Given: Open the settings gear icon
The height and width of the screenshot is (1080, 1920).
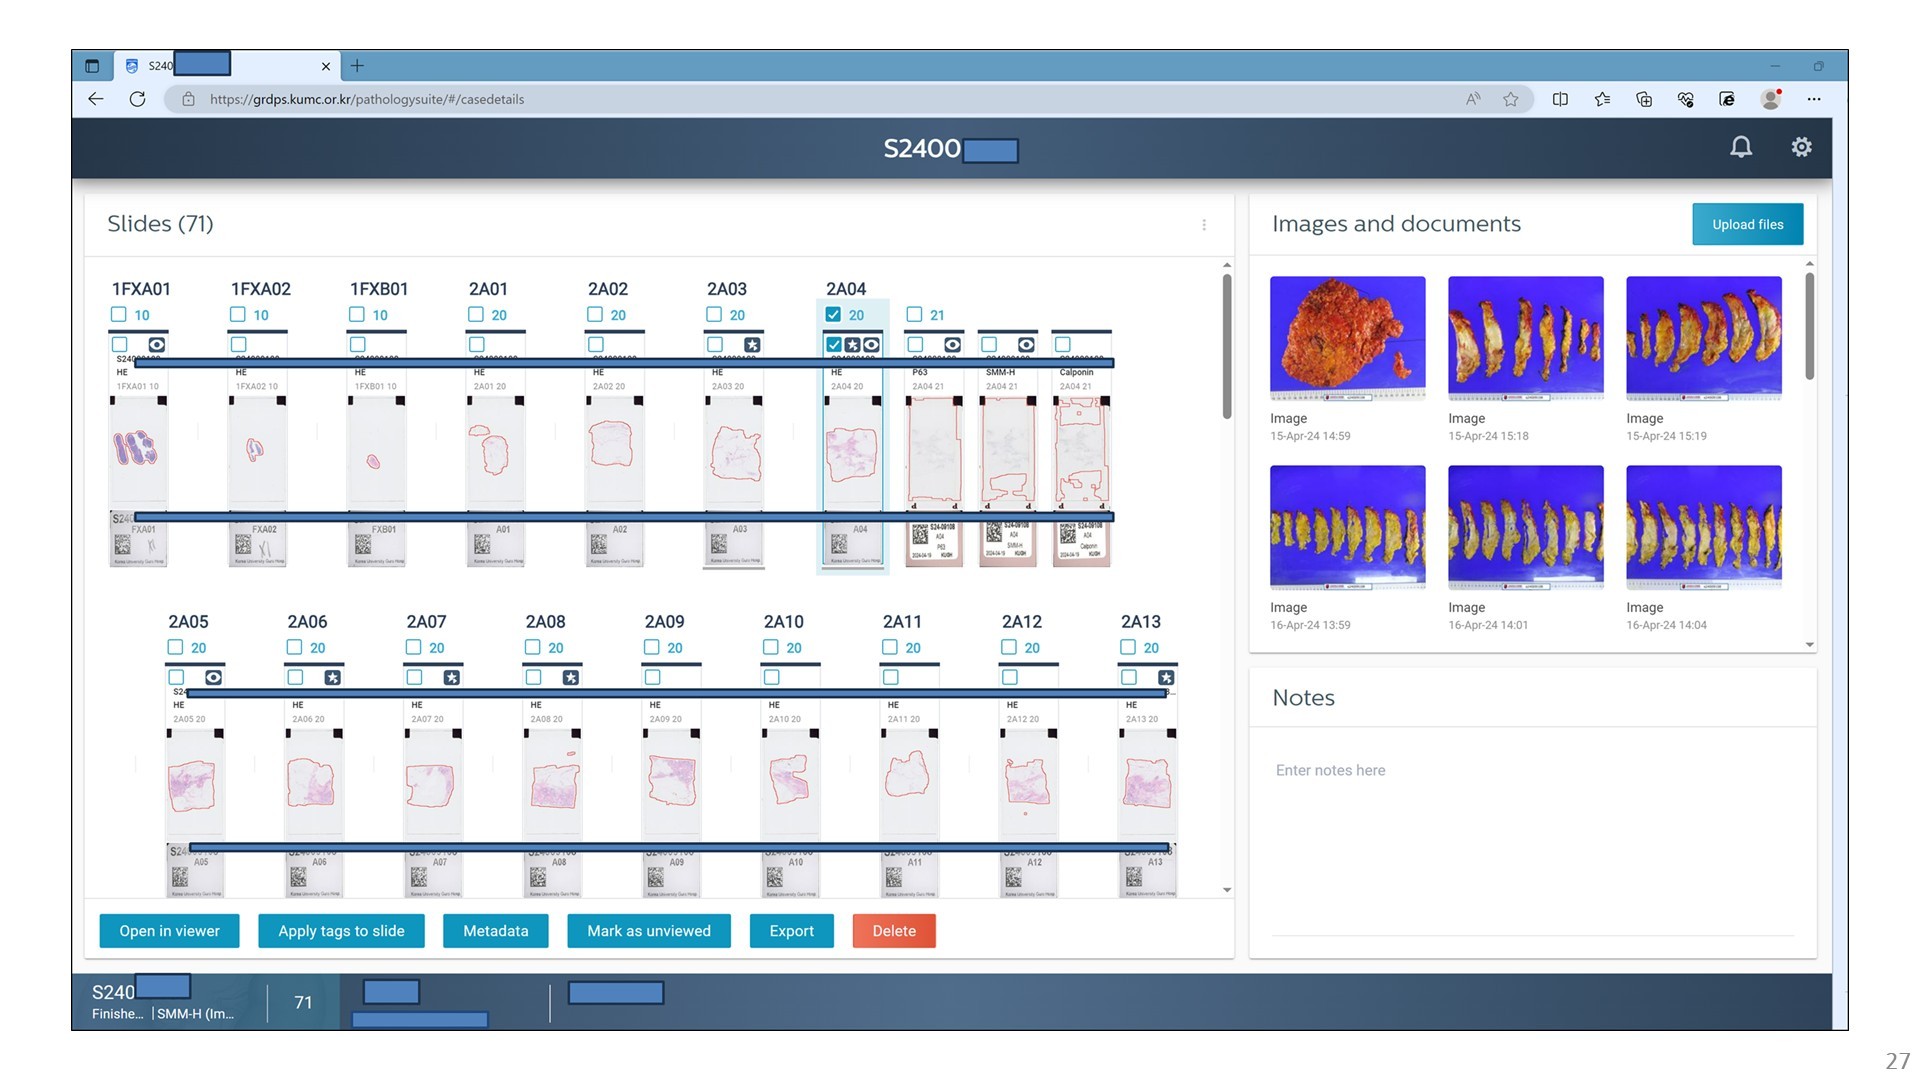Looking at the screenshot, I should 1801,147.
